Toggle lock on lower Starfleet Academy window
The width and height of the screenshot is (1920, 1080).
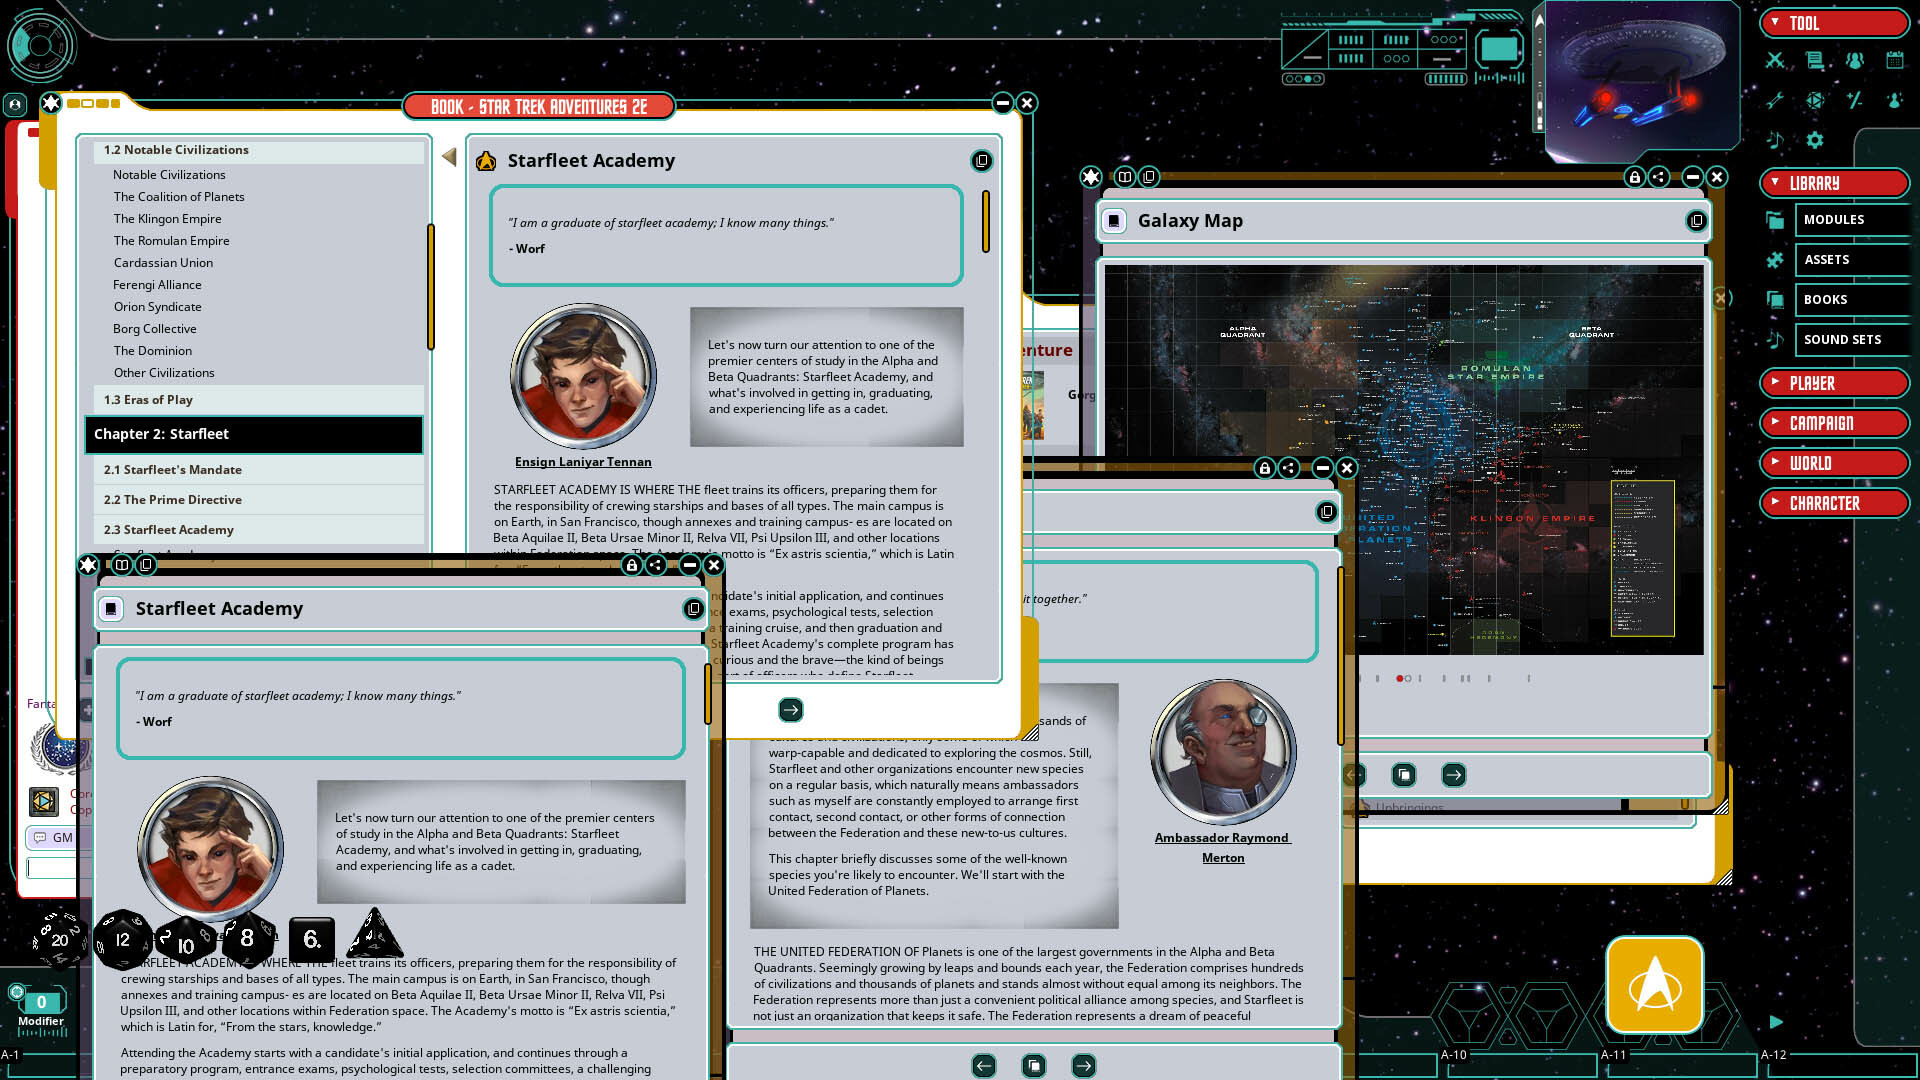point(631,565)
